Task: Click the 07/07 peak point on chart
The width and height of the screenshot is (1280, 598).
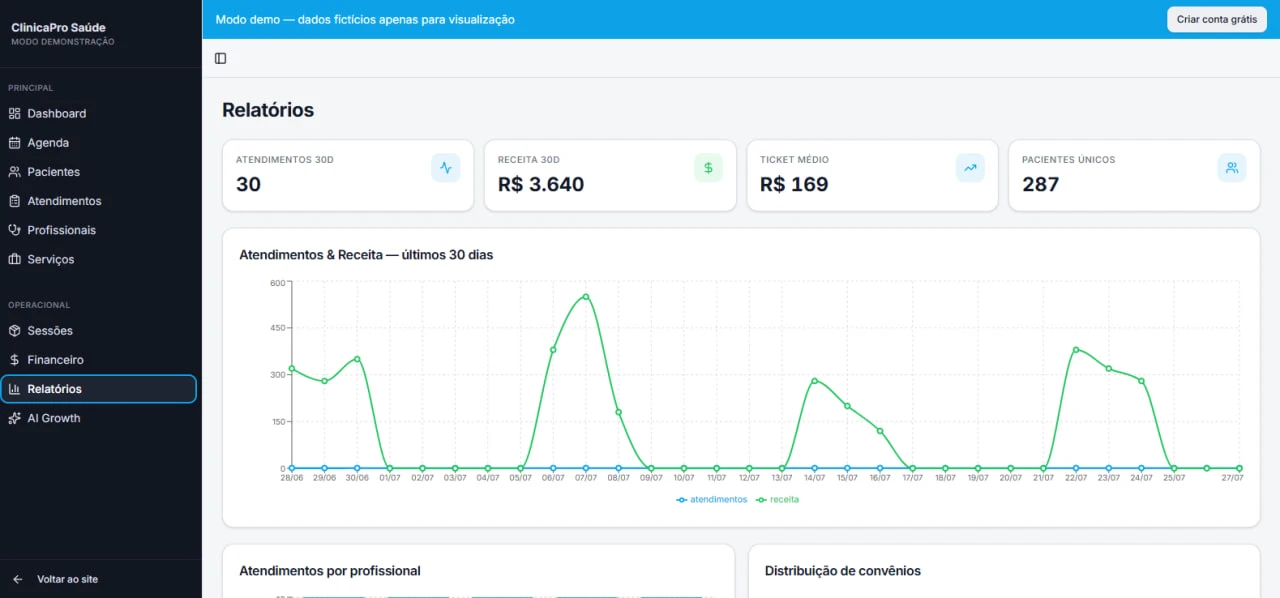Action: (x=586, y=296)
